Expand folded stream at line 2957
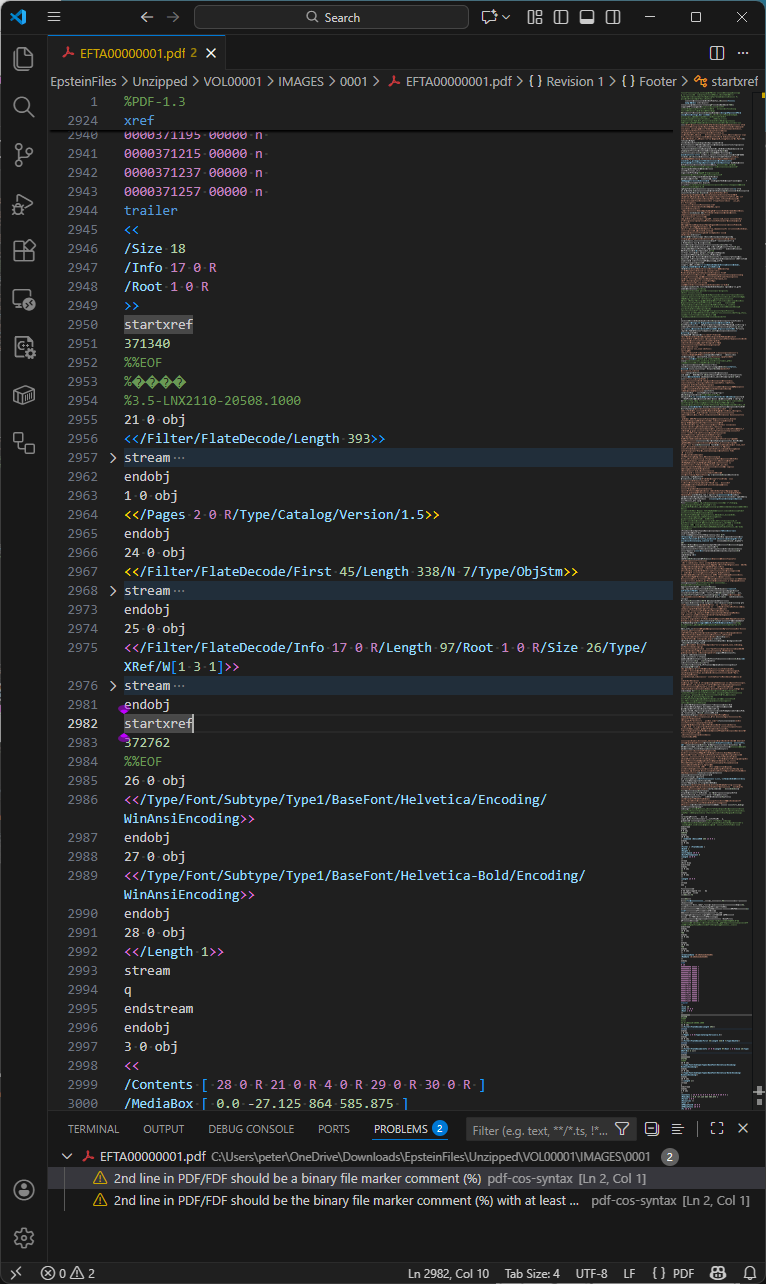Viewport: 766px width, 1284px height. click(113, 458)
